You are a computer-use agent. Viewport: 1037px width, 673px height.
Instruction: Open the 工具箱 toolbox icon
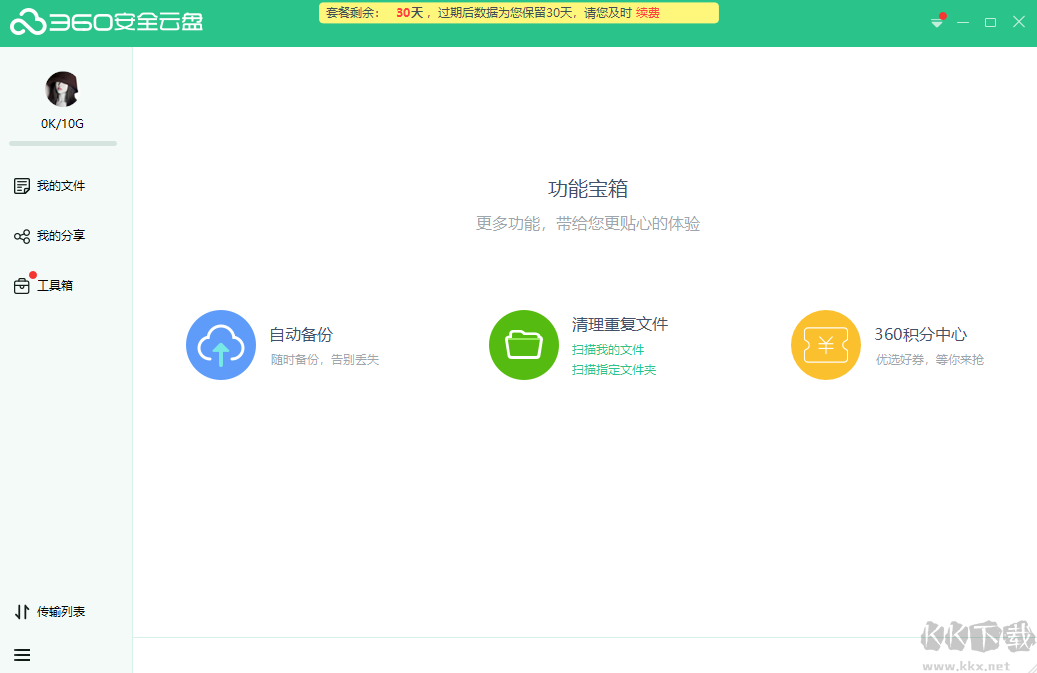pyautogui.click(x=22, y=285)
